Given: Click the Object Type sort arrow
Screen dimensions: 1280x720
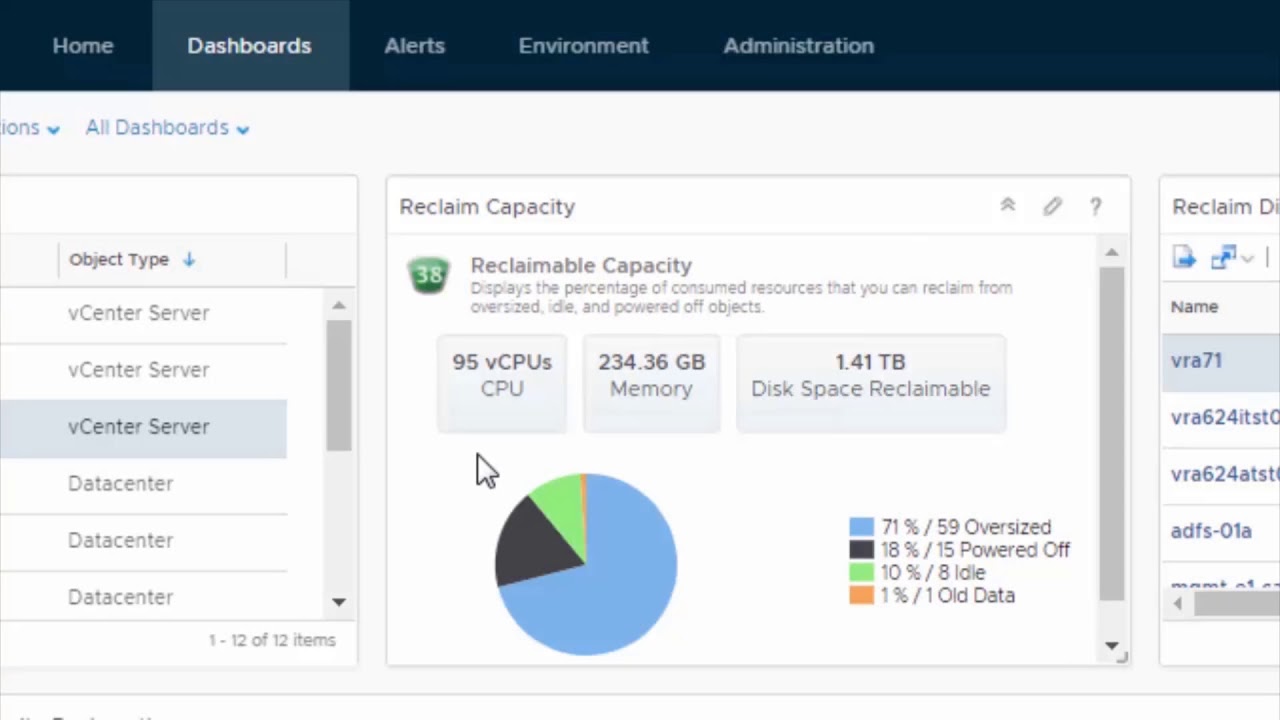Looking at the screenshot, I should 189,260.
